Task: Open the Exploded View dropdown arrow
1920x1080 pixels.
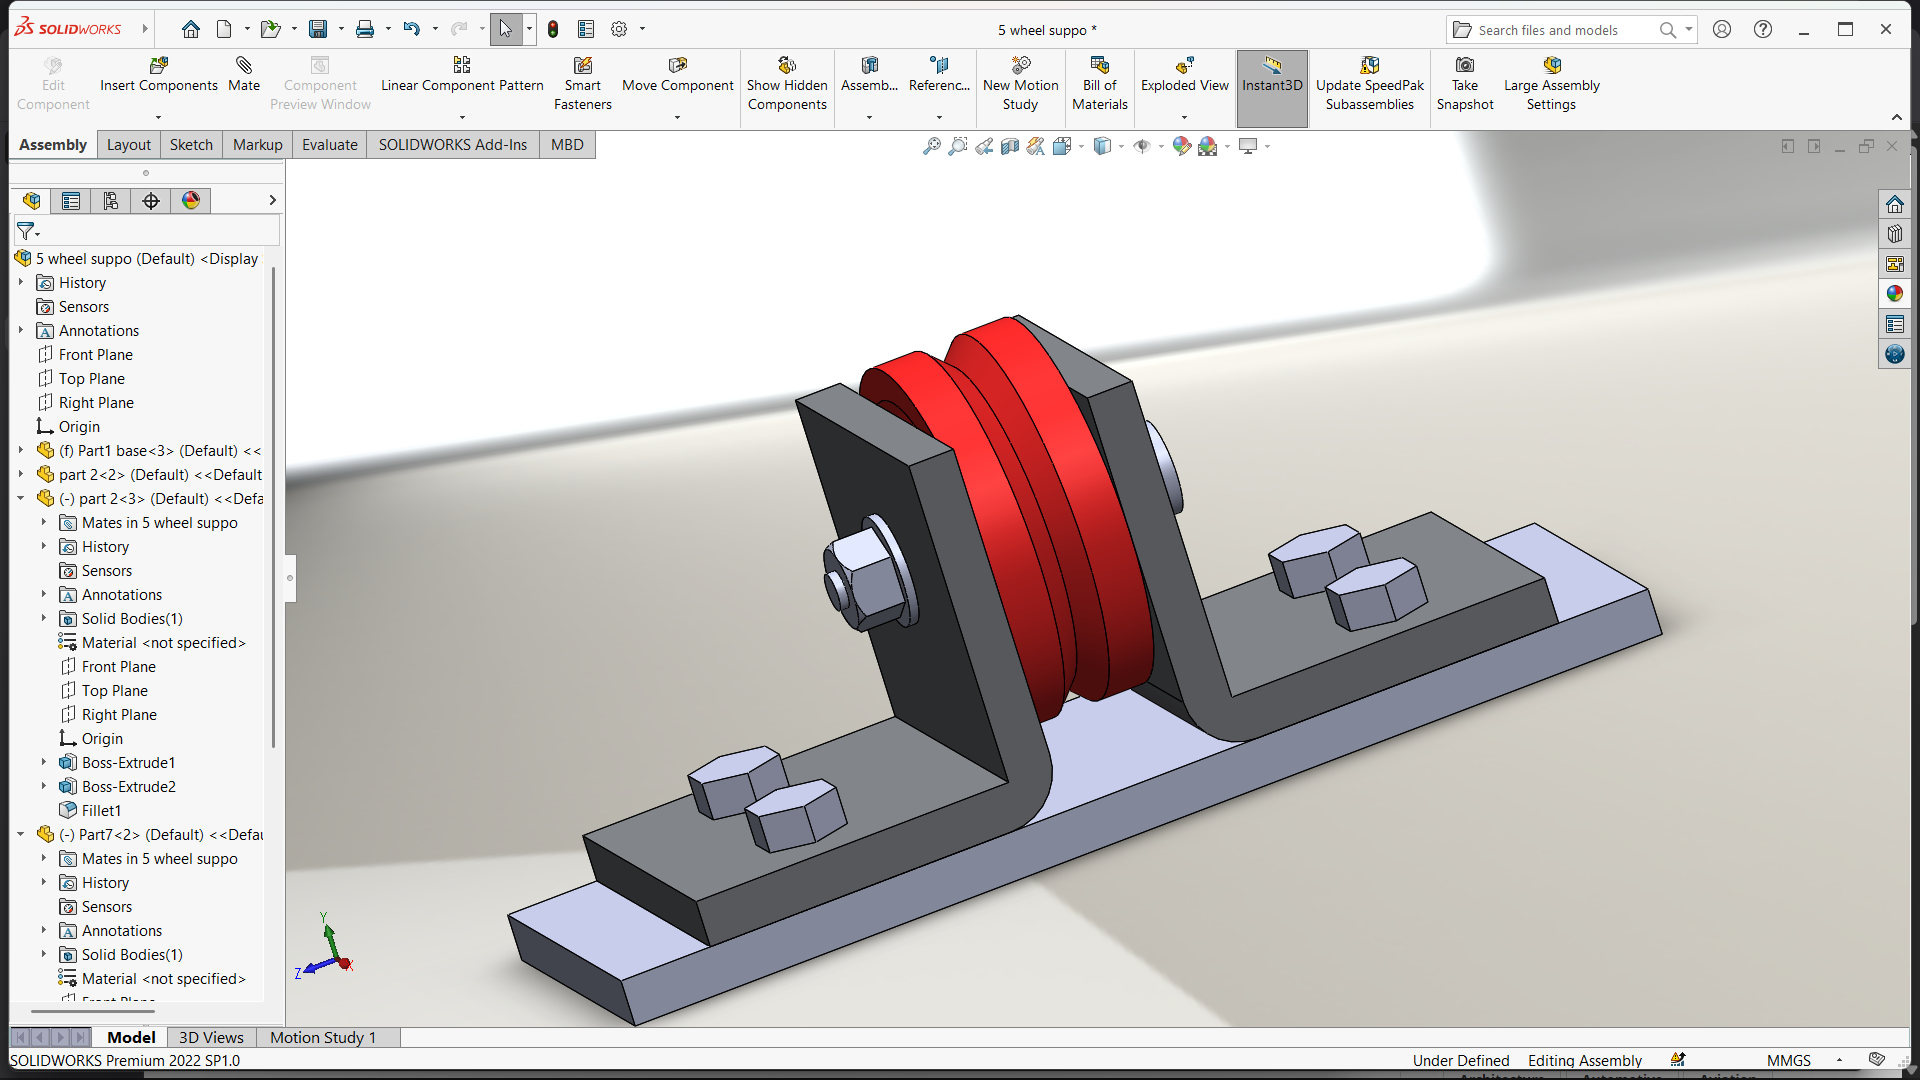Action: (x=1184, y=118)
